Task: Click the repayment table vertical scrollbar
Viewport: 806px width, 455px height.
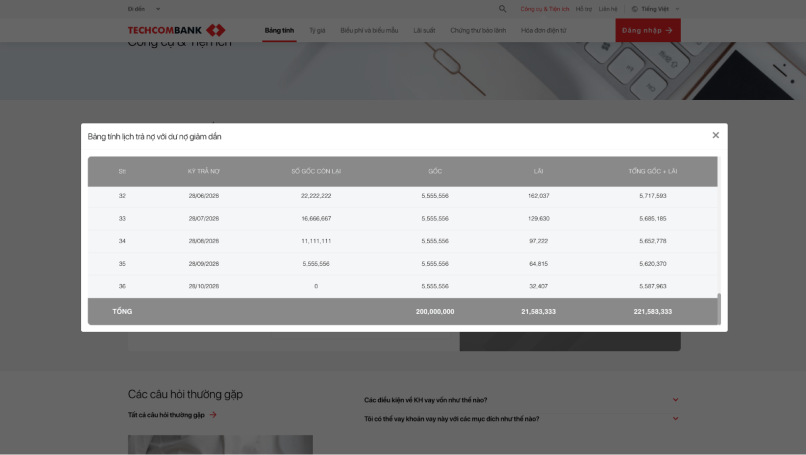Action: (718, 305)
